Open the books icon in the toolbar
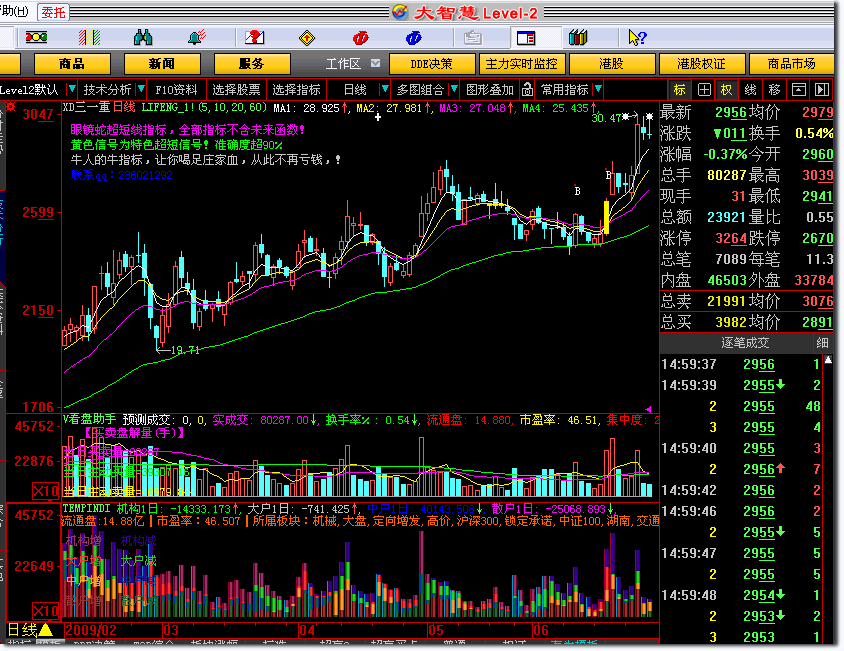The width and height of the screenshot is (844, 651). click(578, 38)
